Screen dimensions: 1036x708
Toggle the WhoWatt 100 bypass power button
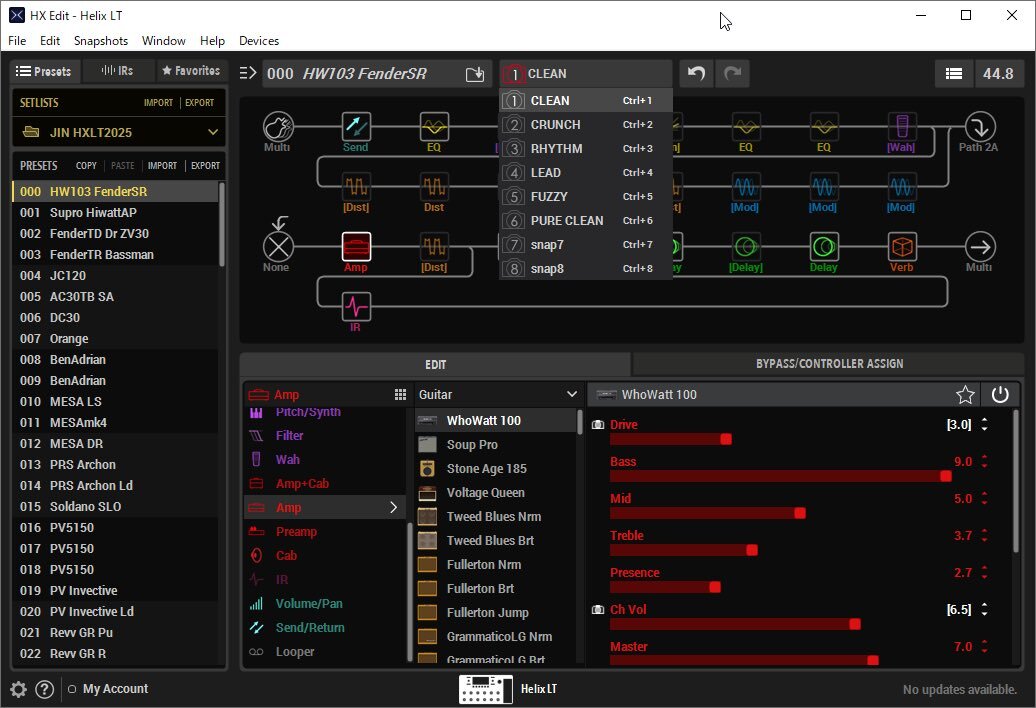click(x=1000, y=395)
